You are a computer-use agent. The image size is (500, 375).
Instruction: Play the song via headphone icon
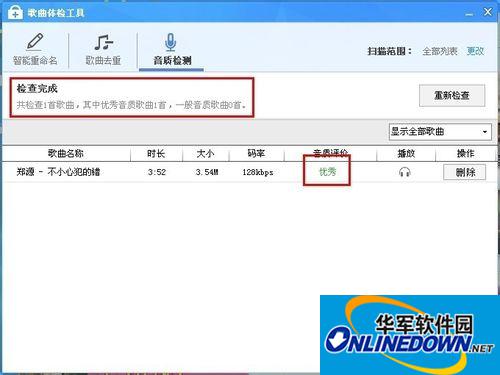(x=405, y=172)
